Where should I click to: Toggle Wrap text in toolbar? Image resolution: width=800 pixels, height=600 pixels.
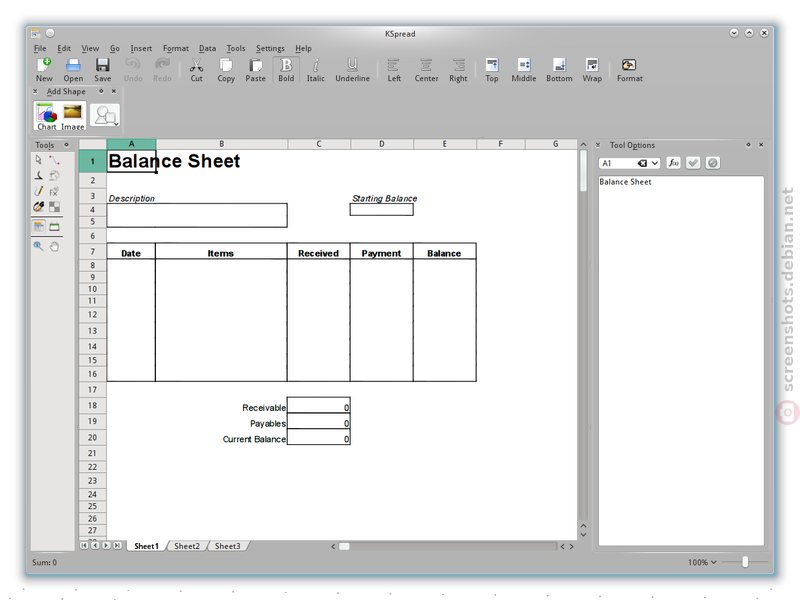click(x=592, y=70)
